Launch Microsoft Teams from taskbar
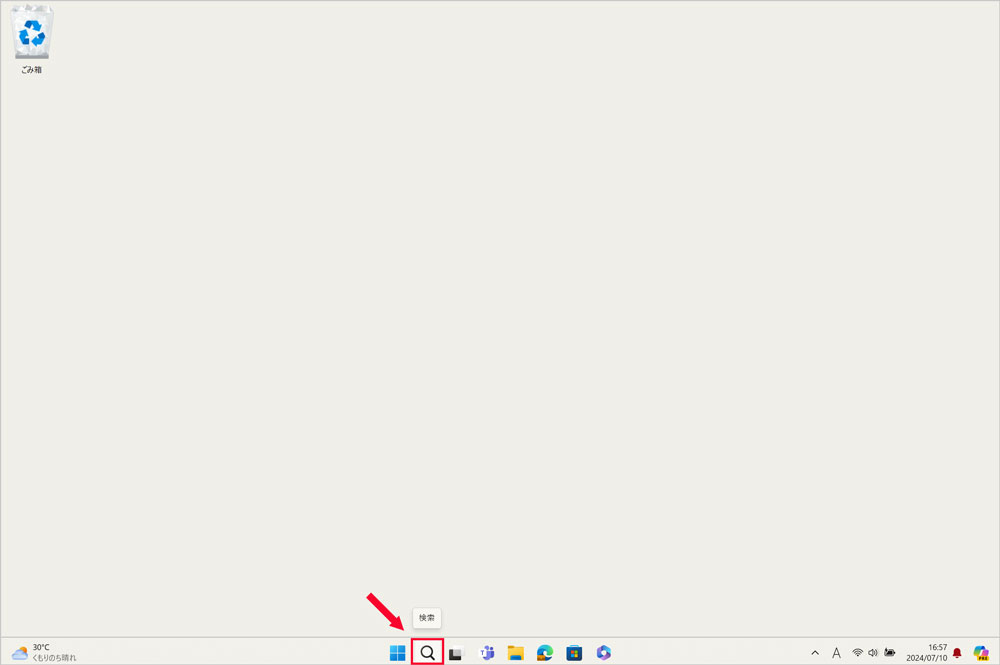This screenshot has height=665, width=1000. click(487, 653)
